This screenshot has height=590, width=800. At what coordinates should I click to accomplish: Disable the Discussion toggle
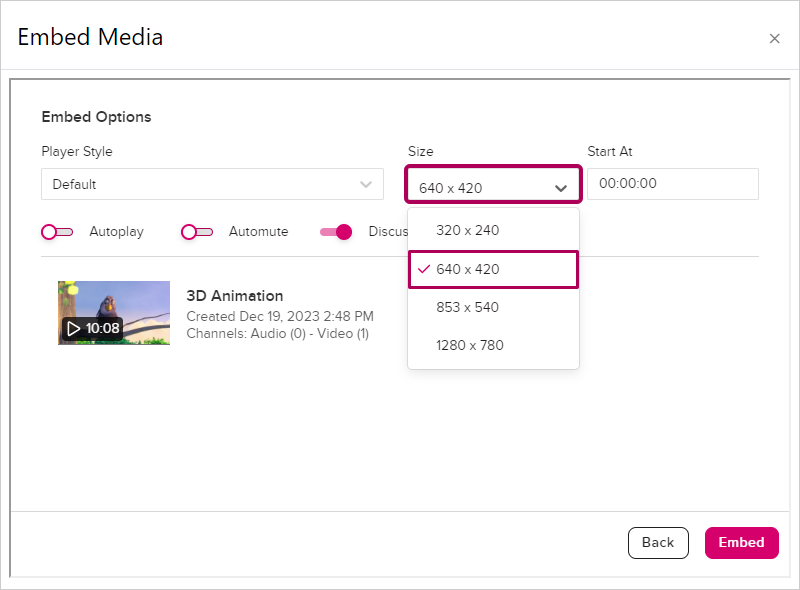tap(336, 232)
